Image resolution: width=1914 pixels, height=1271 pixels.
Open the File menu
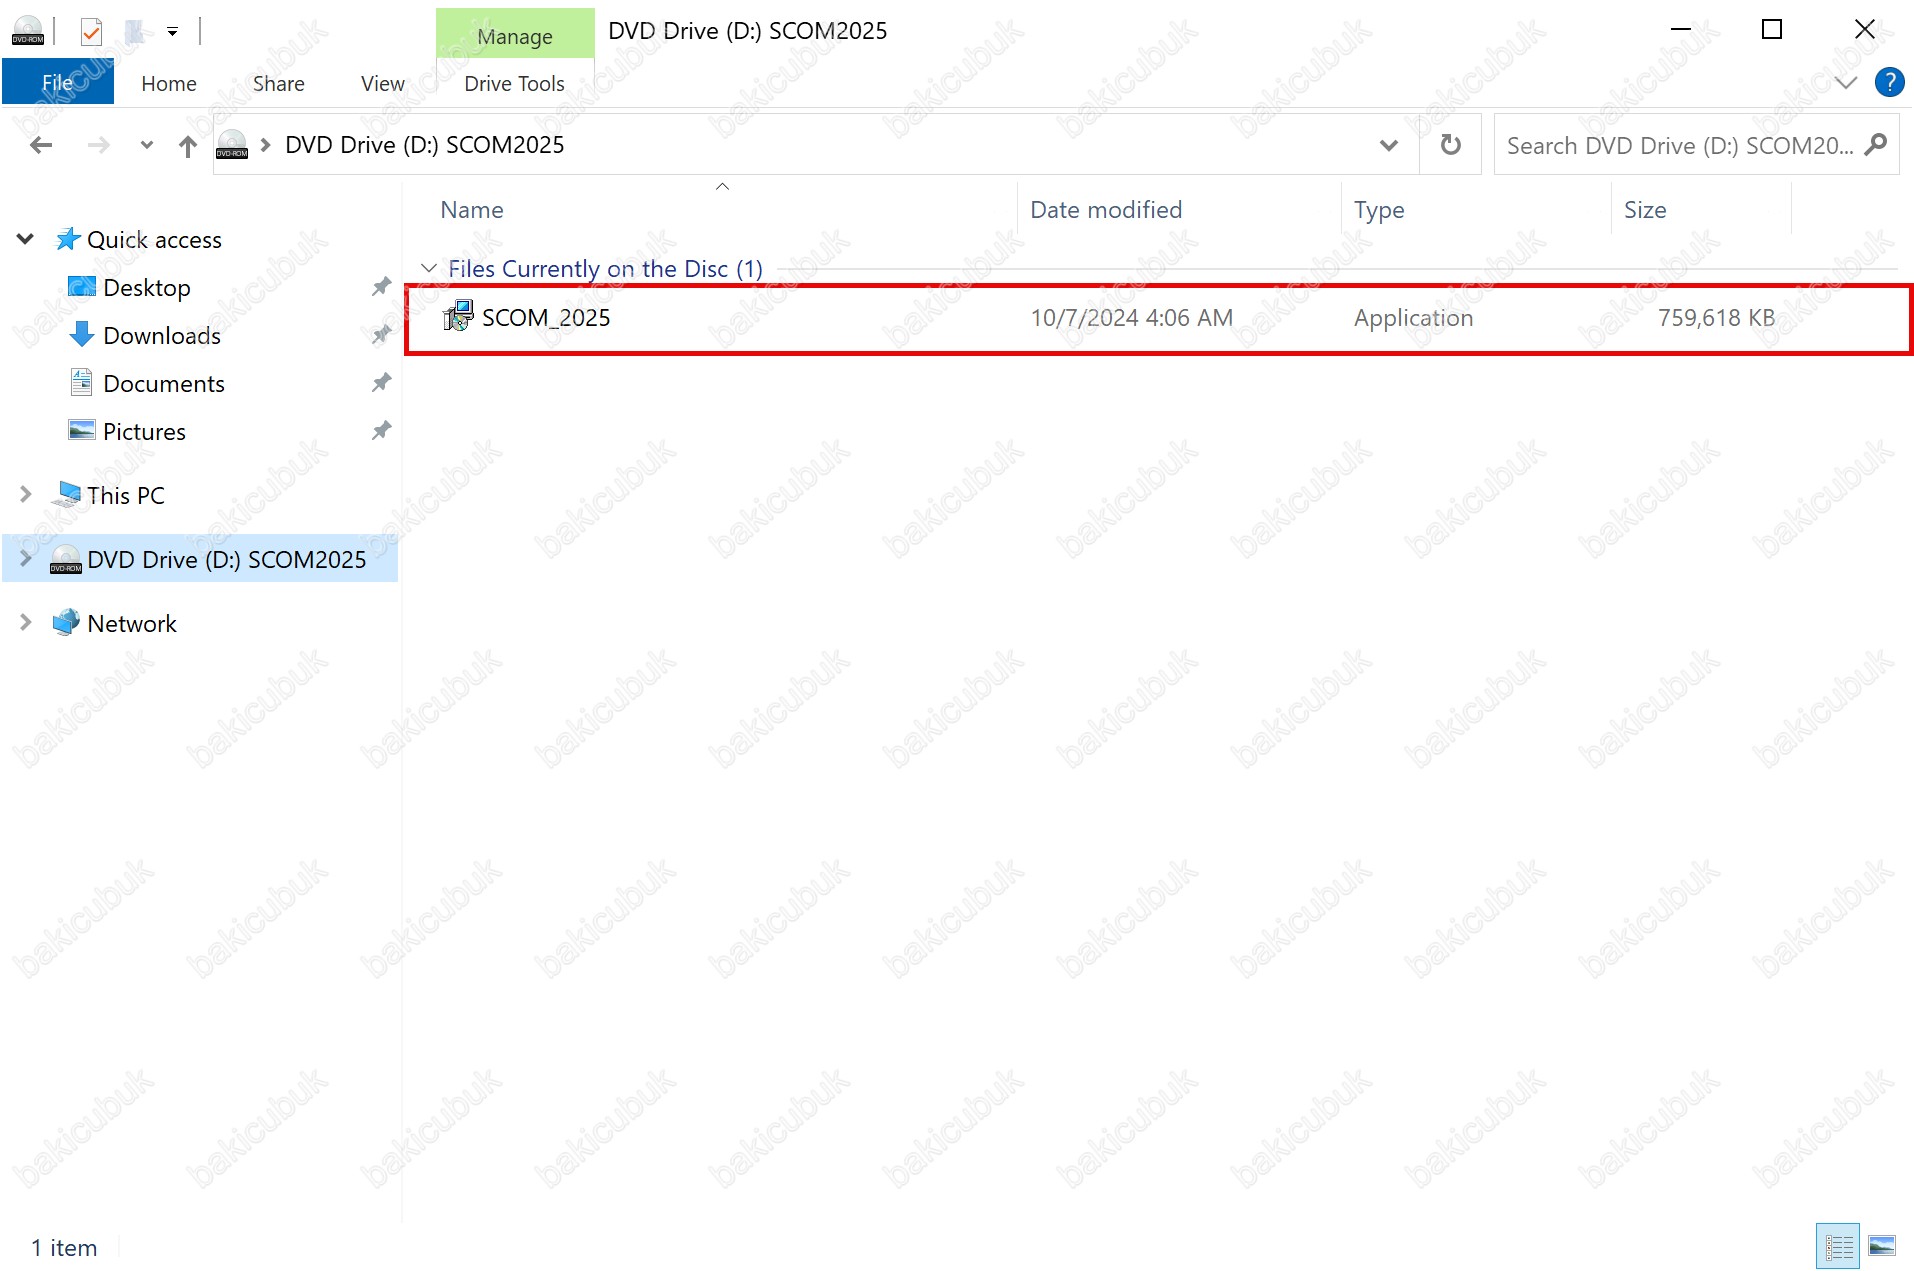point(58,83)
